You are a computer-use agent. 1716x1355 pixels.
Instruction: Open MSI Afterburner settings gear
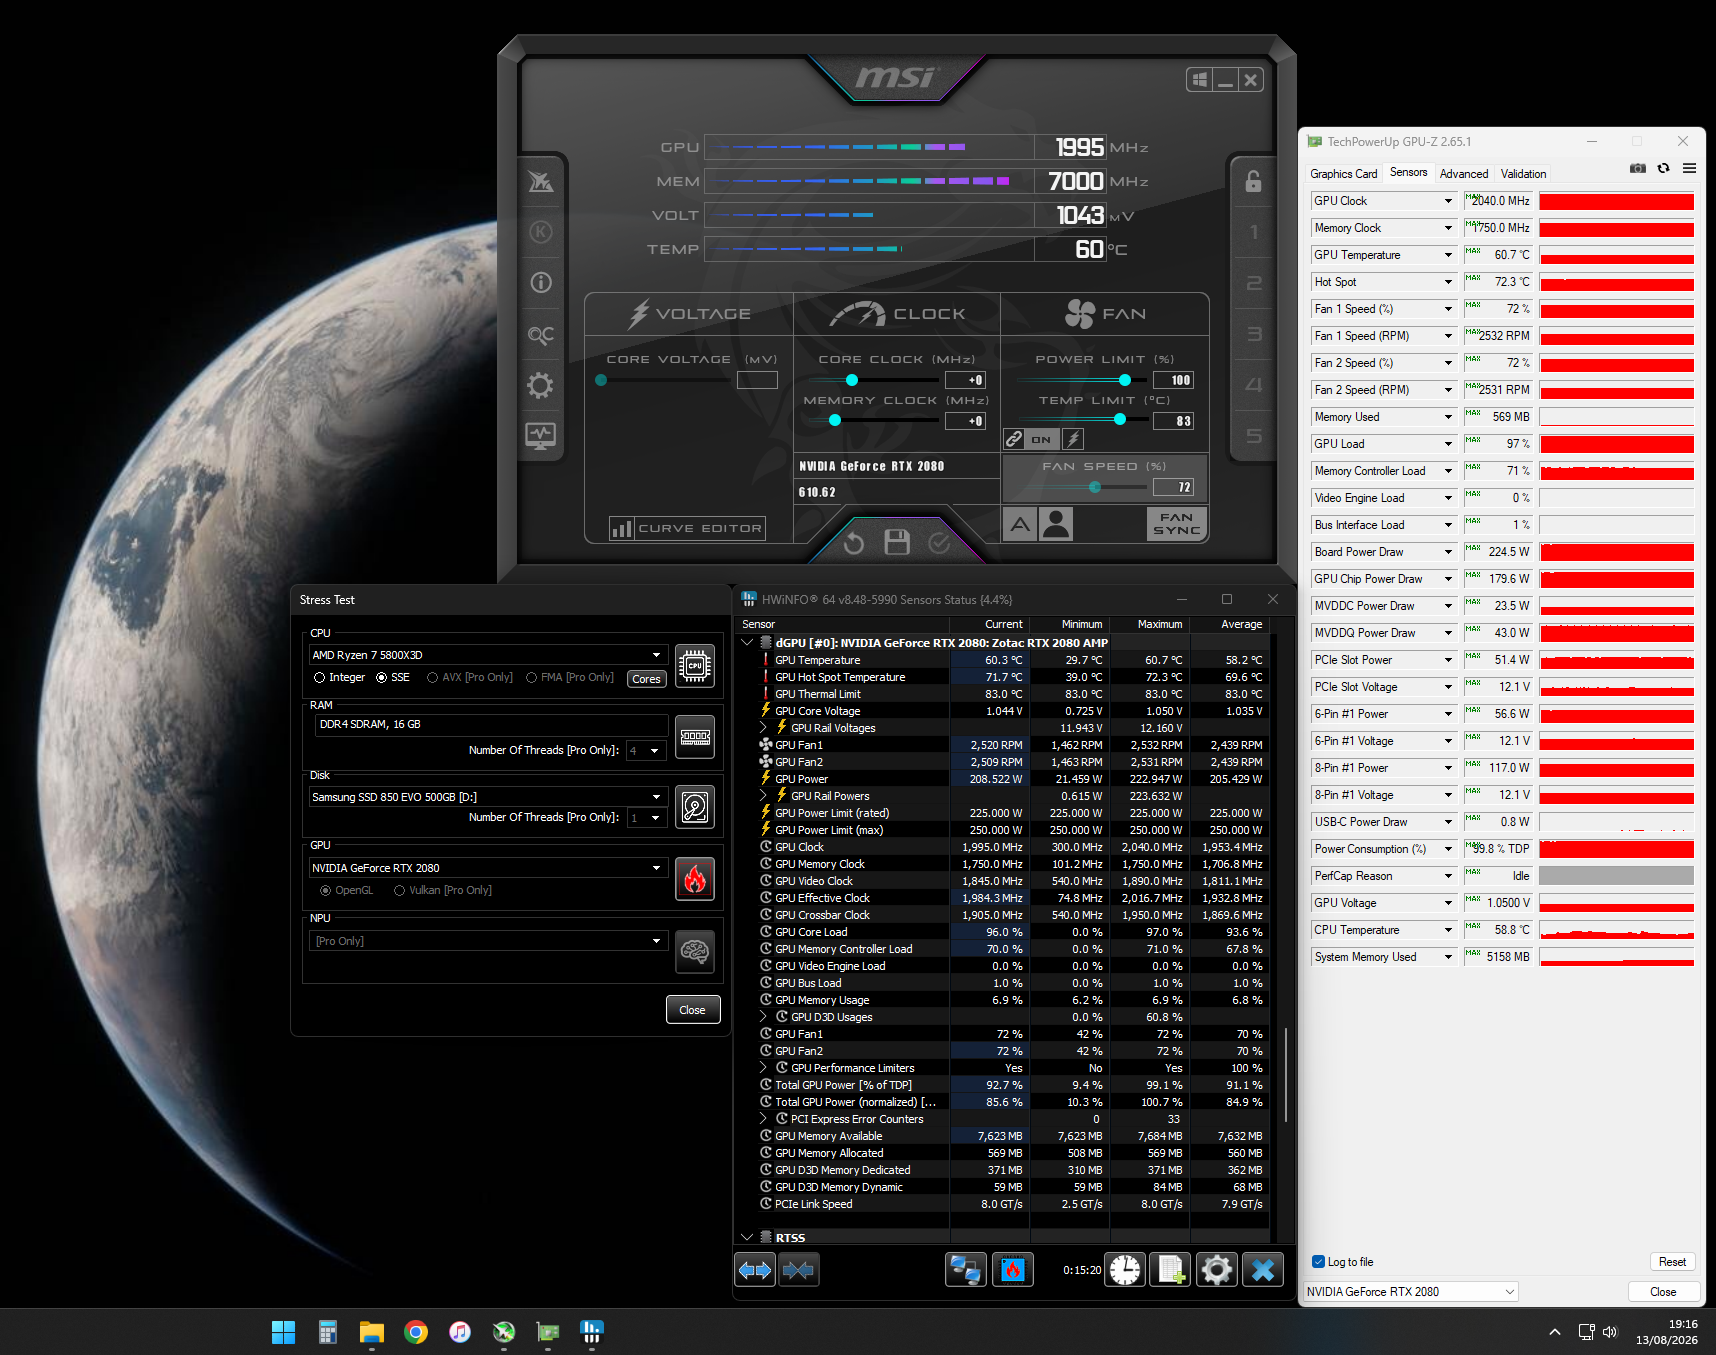tap(541, 385)
